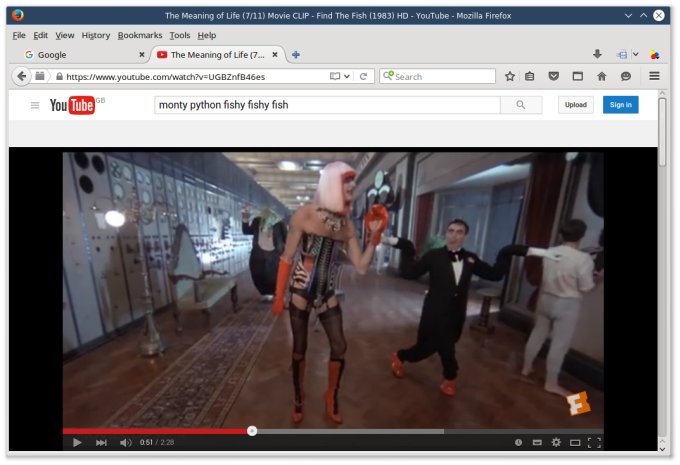The height and width of the screenshot is (465, 680).
Task: Click the scrollbar down arrow
Action: [662, 449]
